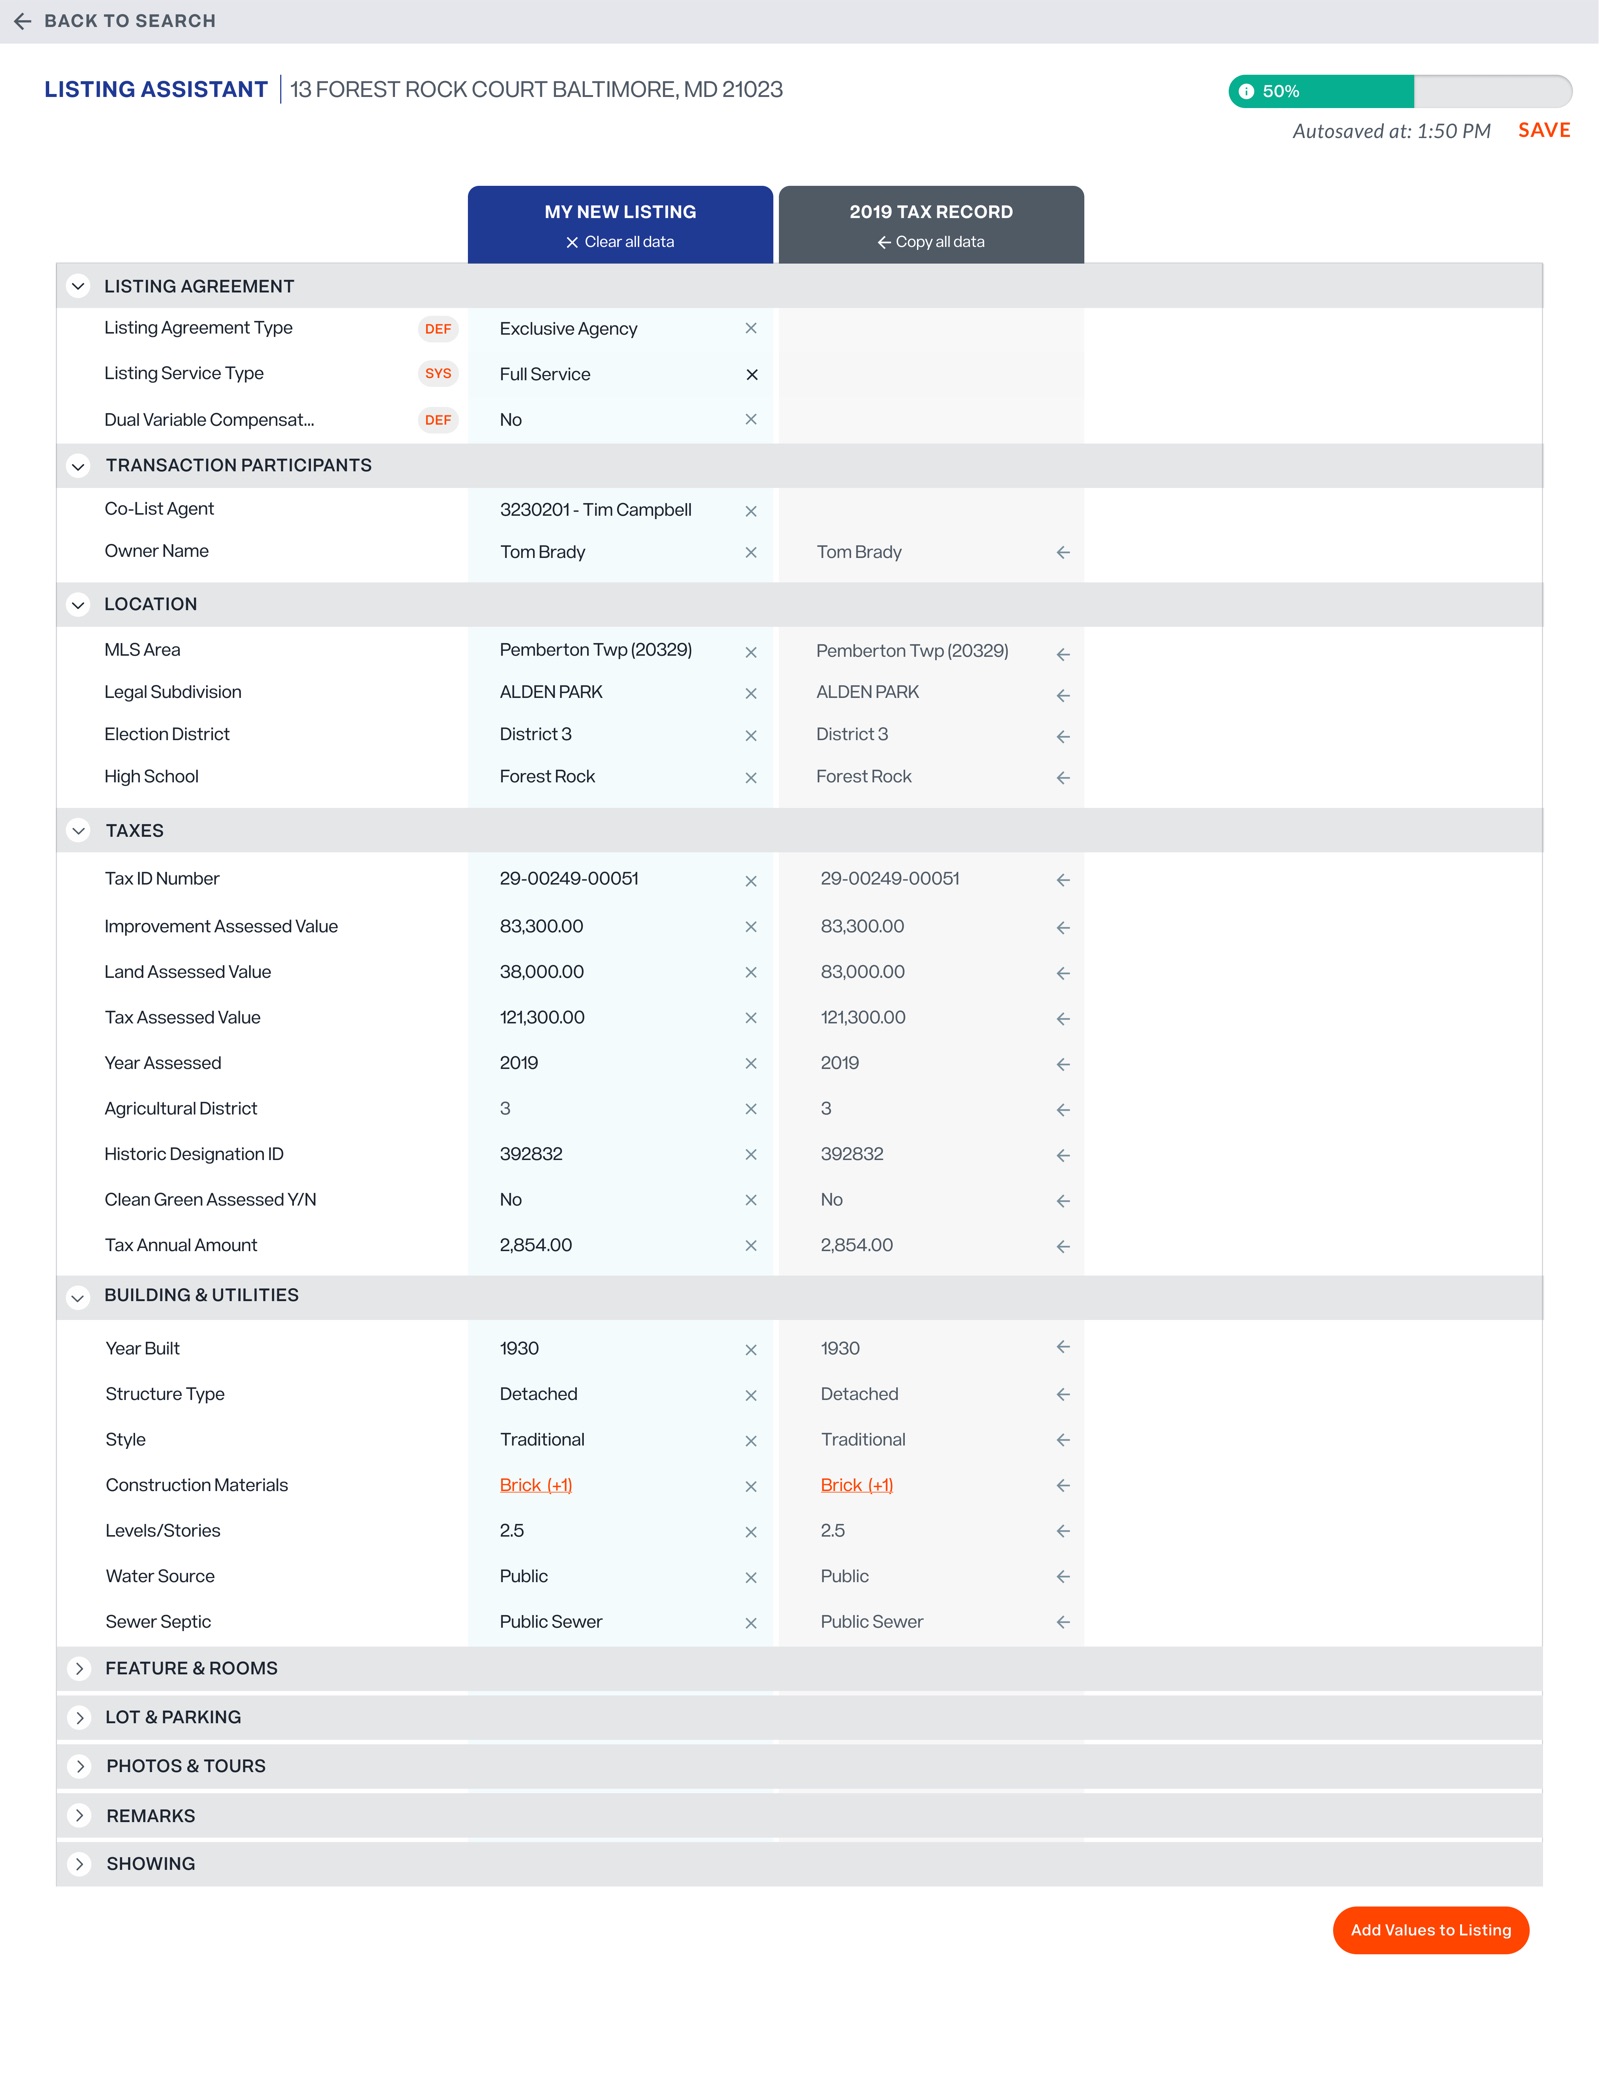Image resolution: width=1600 pixels, height=2099 pixels.
Task: Click the back arrow next to Back to Search
Action: 24,20
